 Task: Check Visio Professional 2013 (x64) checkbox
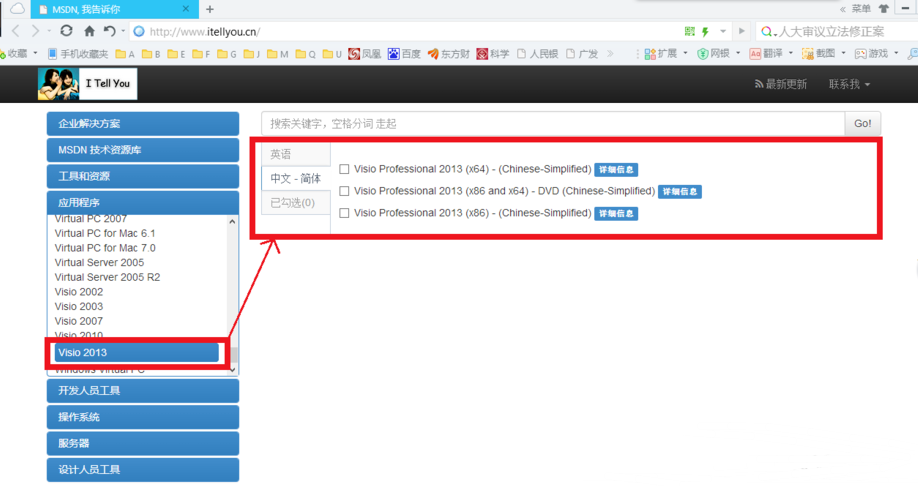(x=344, y=170)
